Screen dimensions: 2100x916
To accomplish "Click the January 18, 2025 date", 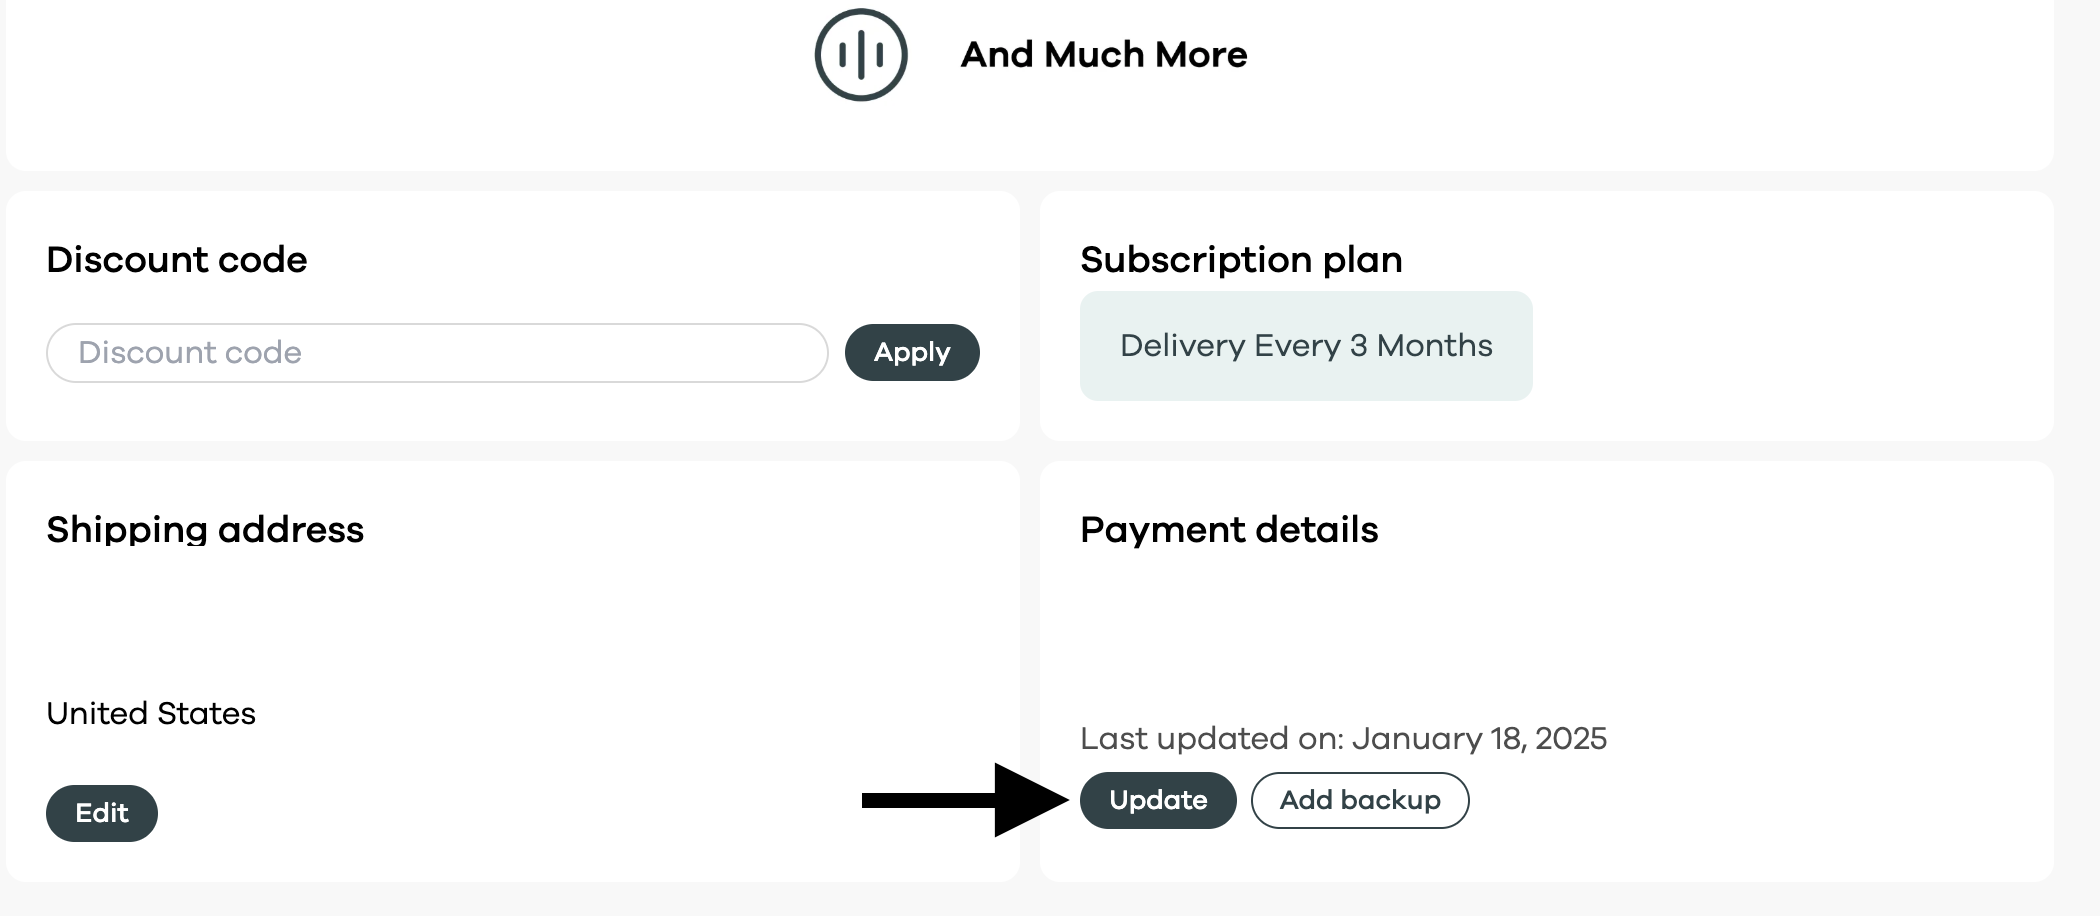I will (1479, 739).
